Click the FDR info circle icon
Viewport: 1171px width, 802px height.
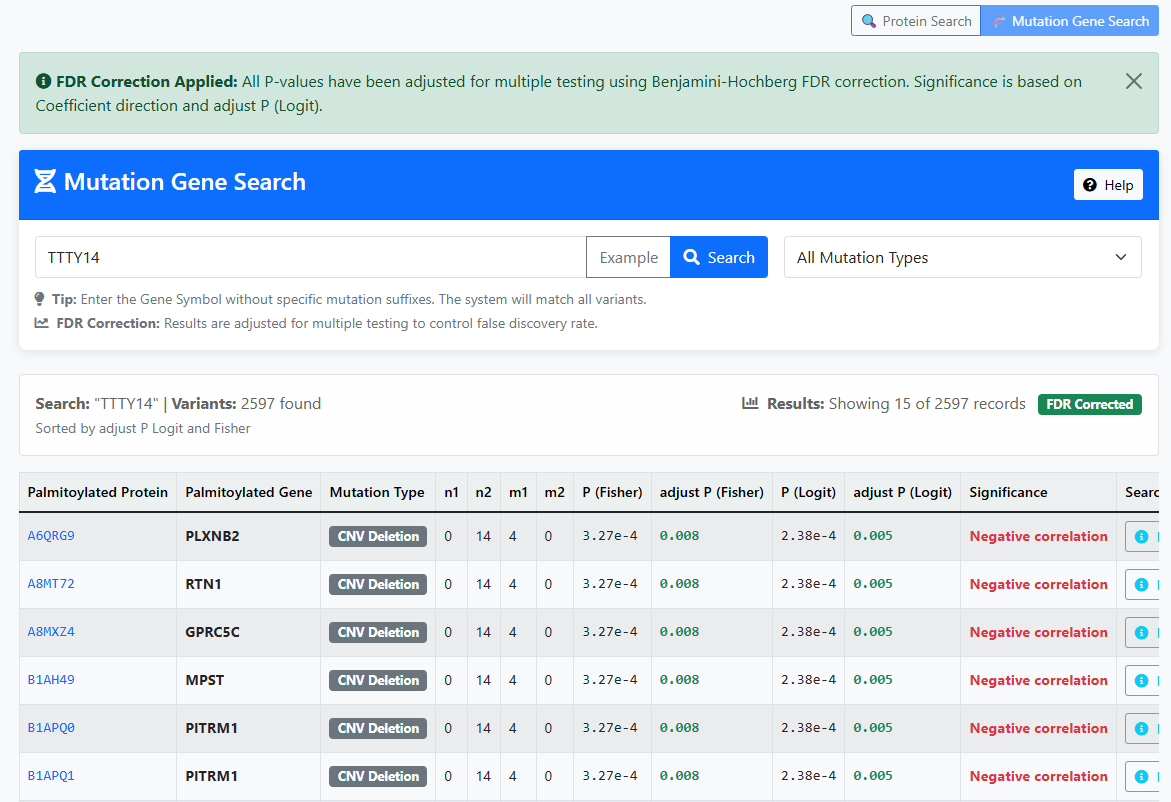coord(43,81)
